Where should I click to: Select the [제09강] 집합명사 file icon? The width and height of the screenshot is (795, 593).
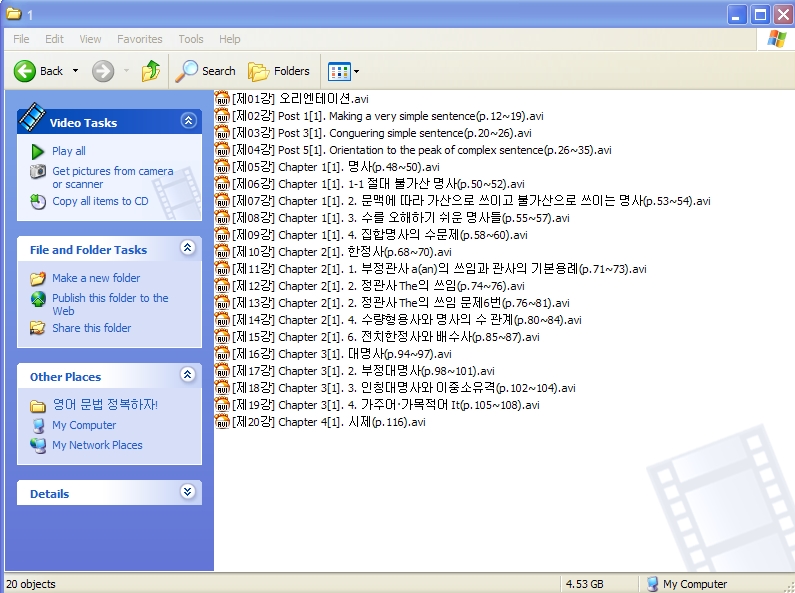point(222,234)
